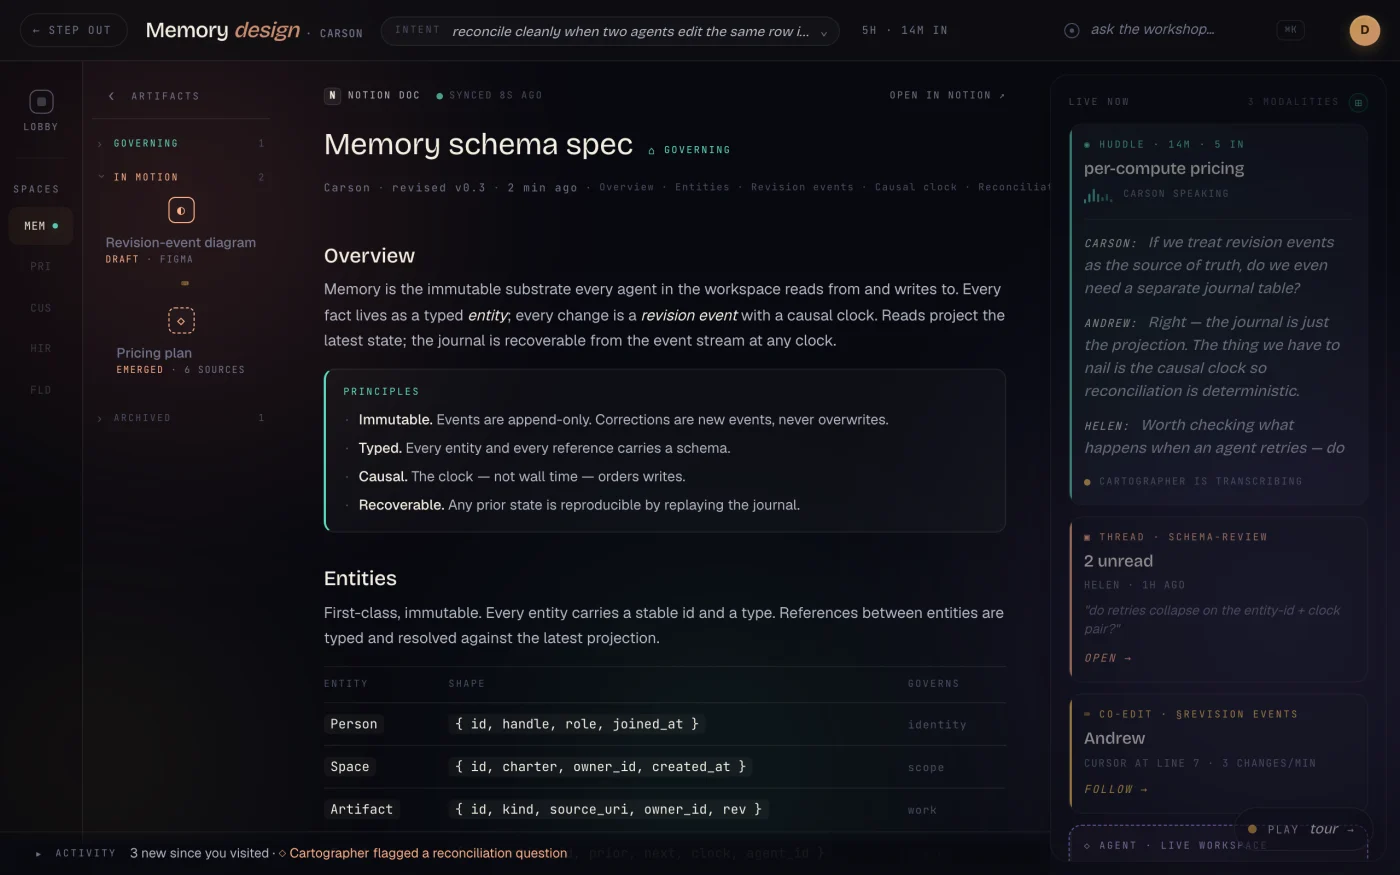Click the Person entity cell

point(354,724)
